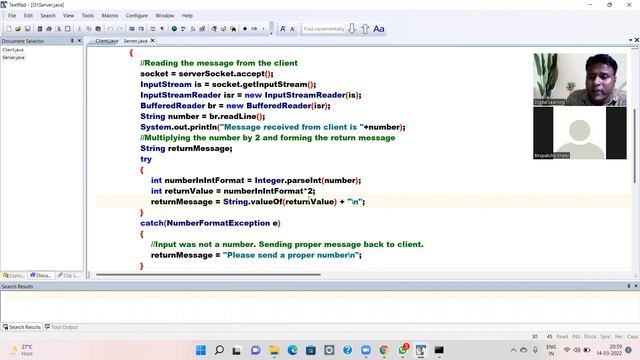Open Windows taskbar search

coord(219,350)
